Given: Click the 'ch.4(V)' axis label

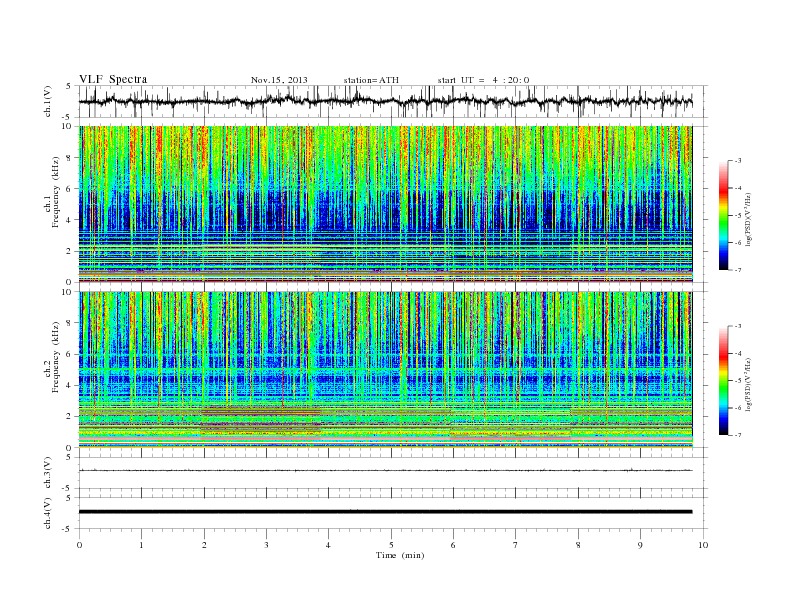Looking at the screenshot, I should pos(48,513).
